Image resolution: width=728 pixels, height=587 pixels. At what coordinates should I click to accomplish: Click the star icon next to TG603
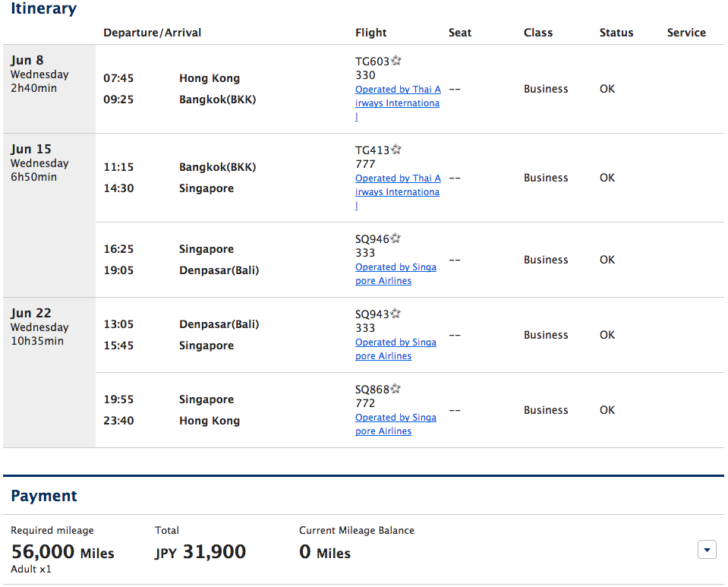396,60
